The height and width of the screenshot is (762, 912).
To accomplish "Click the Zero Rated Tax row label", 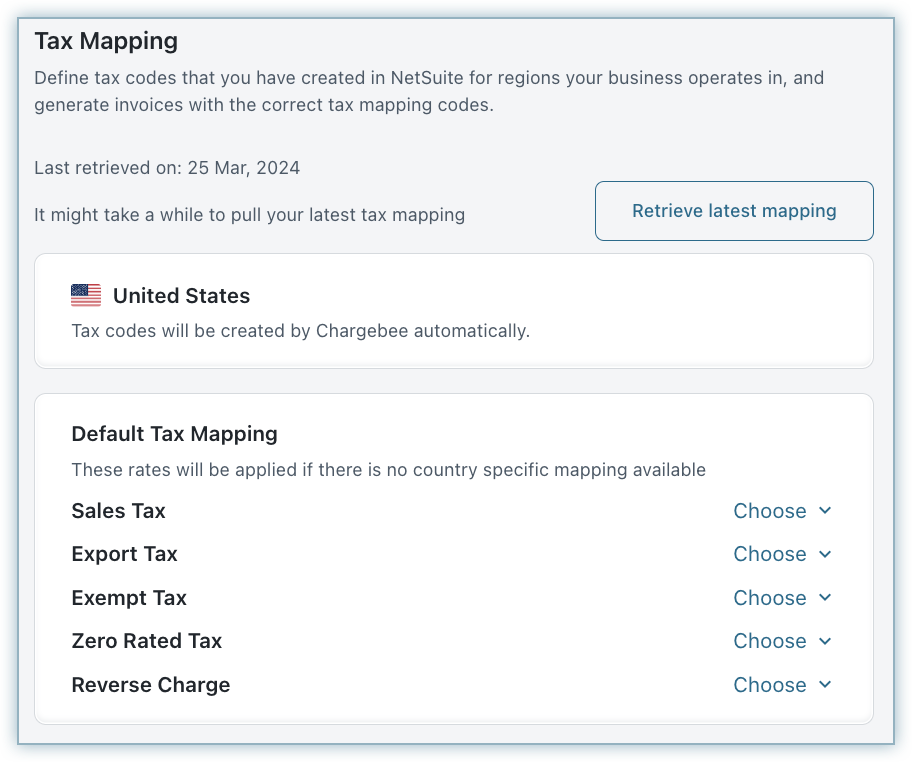I will tap(146, 641).
